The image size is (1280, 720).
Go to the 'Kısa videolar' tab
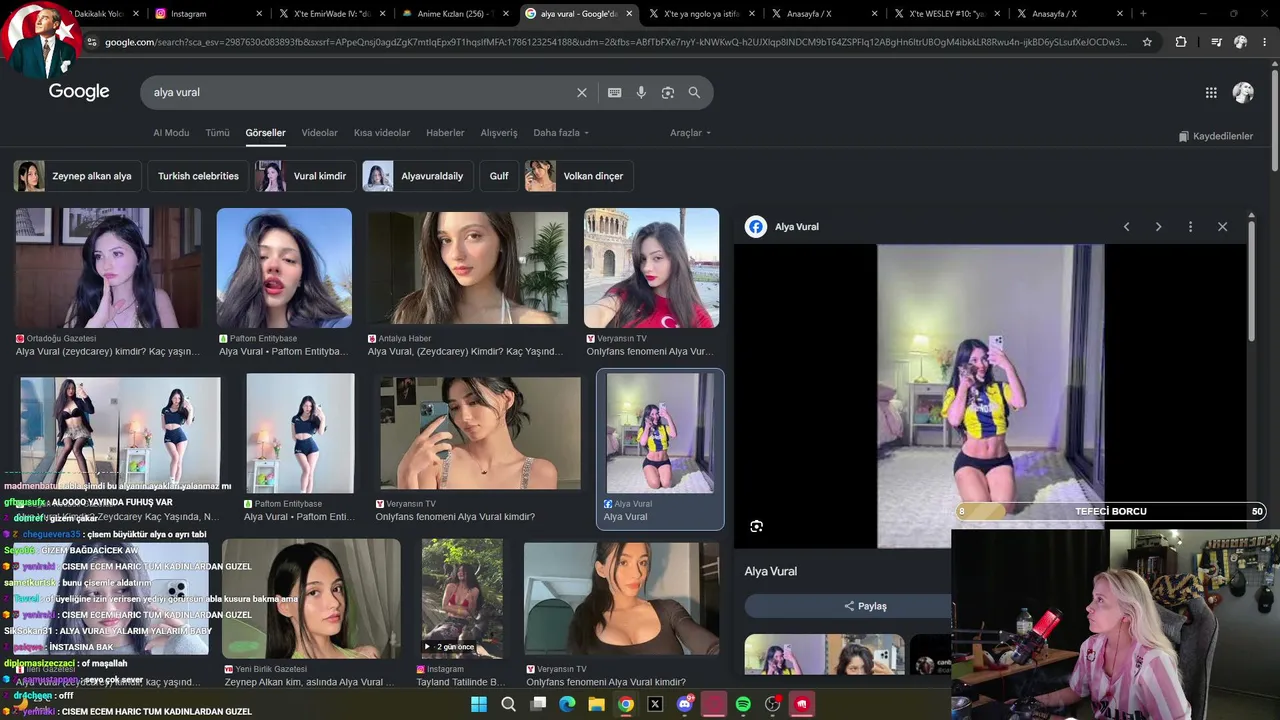[x=382, y=133]
